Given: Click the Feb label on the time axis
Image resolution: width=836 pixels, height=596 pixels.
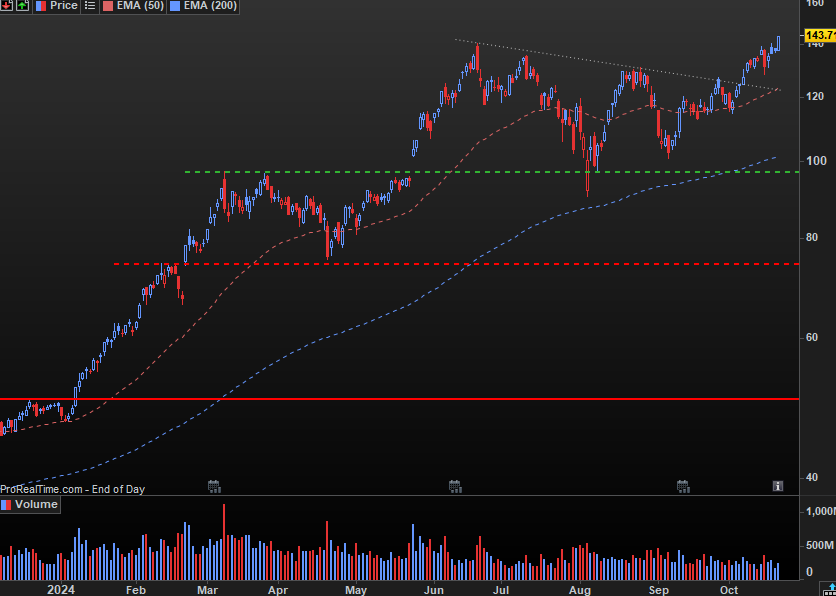Looking at the screenshot, I should [x=135, y=590].
